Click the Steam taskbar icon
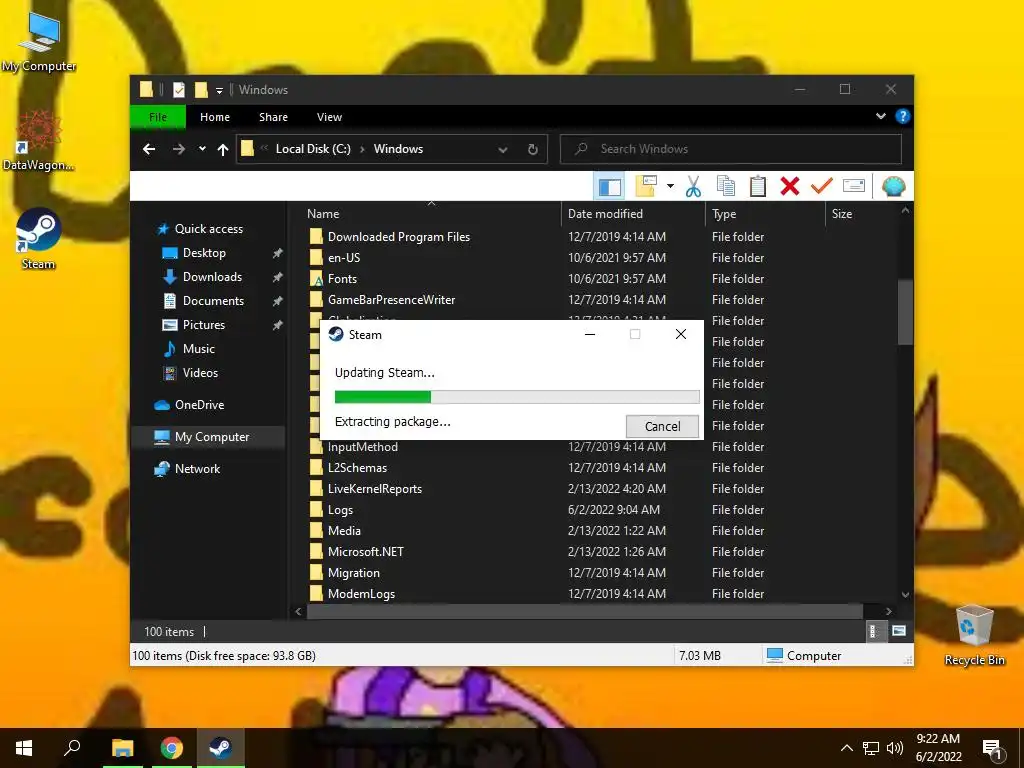 (x=221, y=748)
